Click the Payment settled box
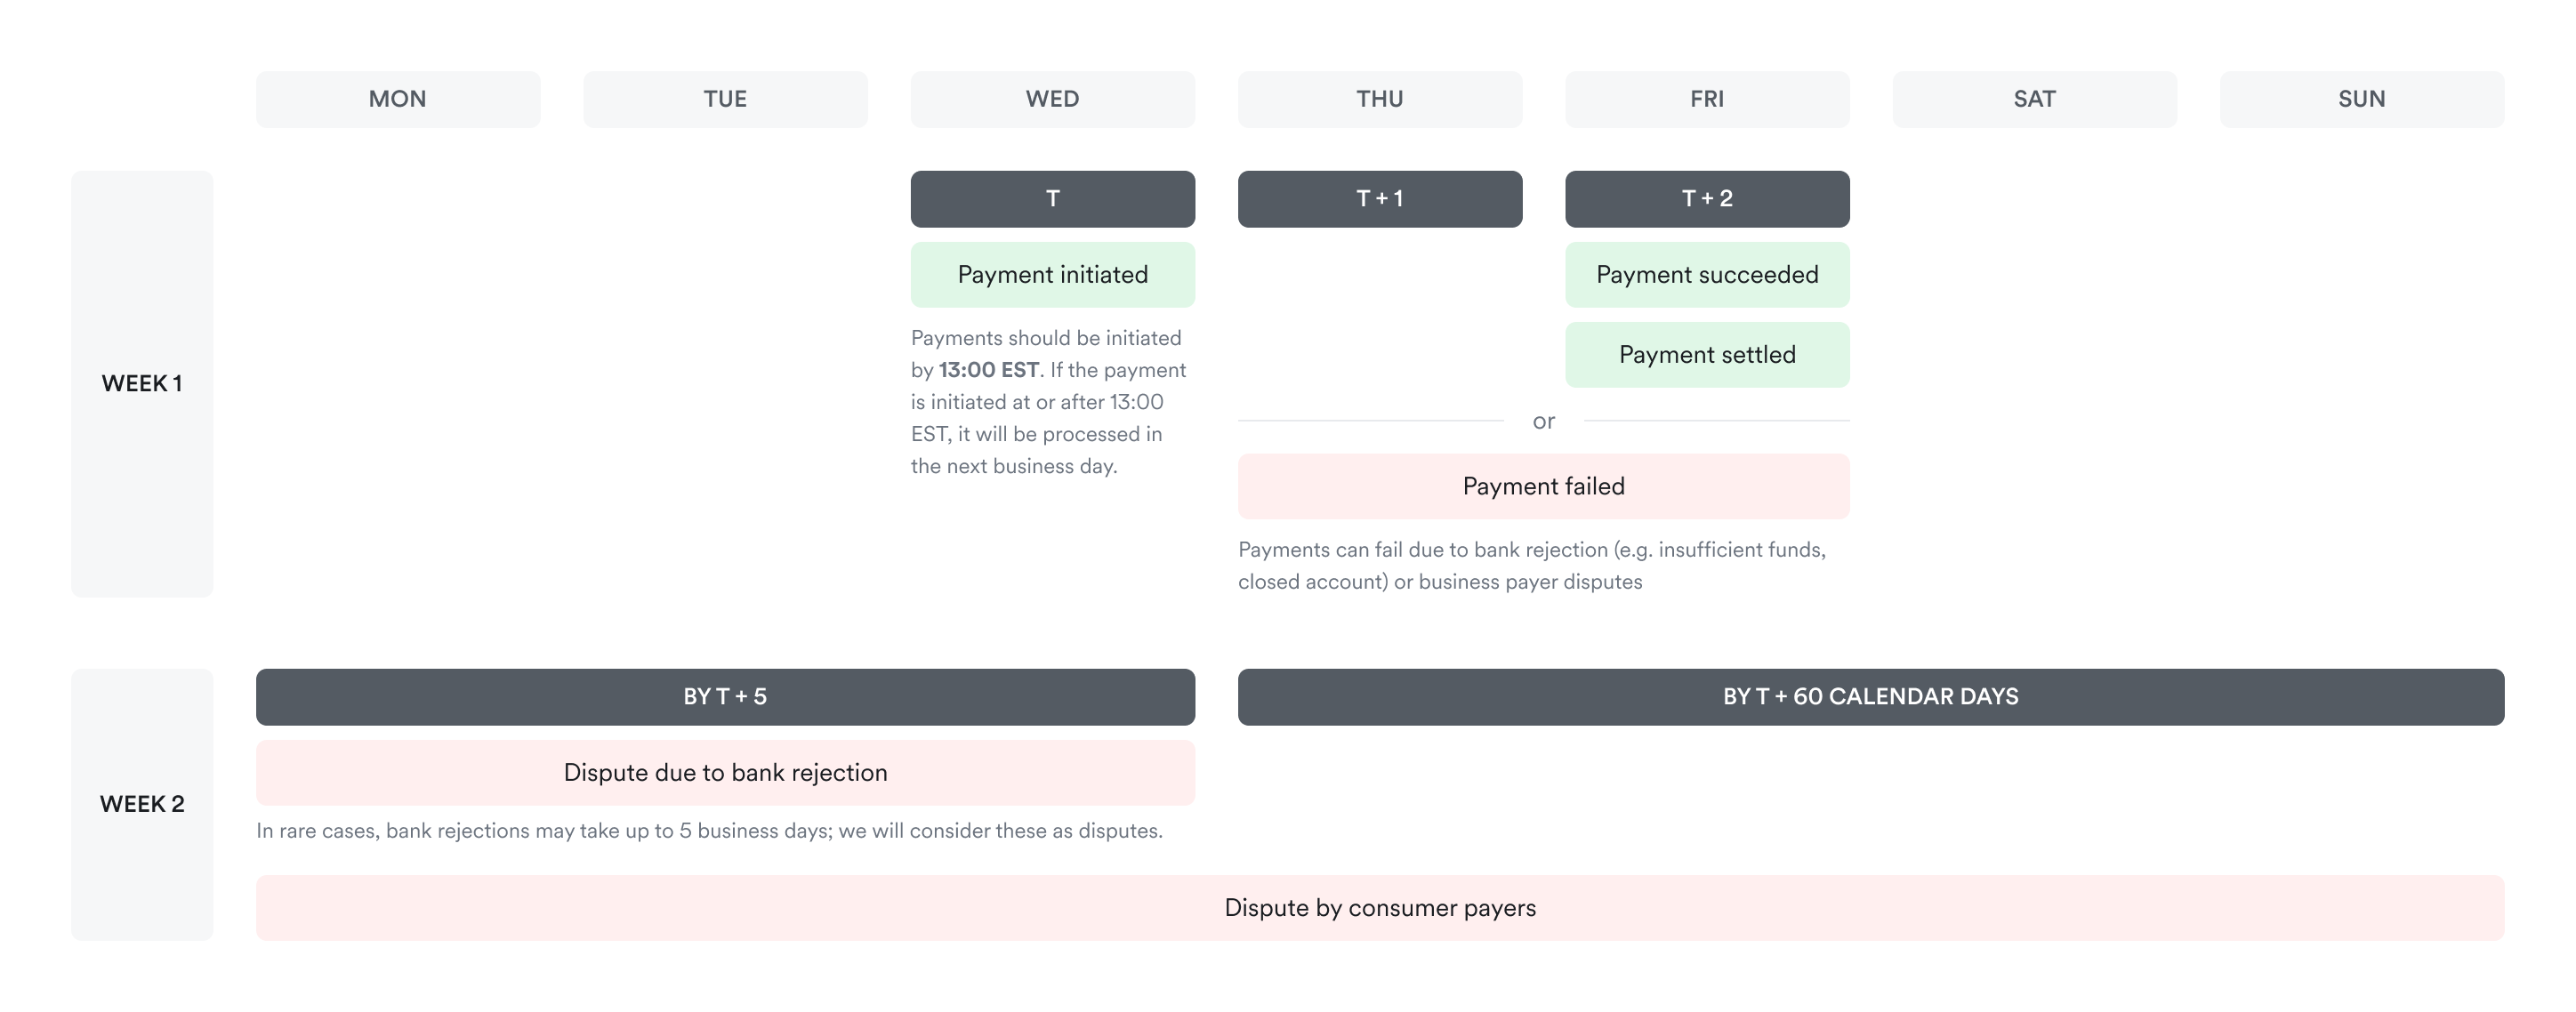Image resolution: width=2576 pixels, height=1012 pixels. point(1707,355)
